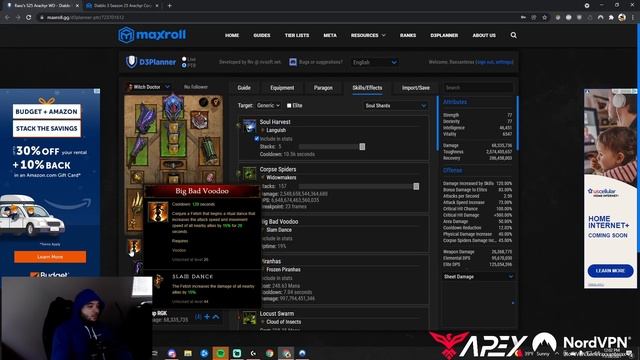This screenshot has width=640, height=360.
Task: Select the PTR radio button
Action: [x=184, y=65]
